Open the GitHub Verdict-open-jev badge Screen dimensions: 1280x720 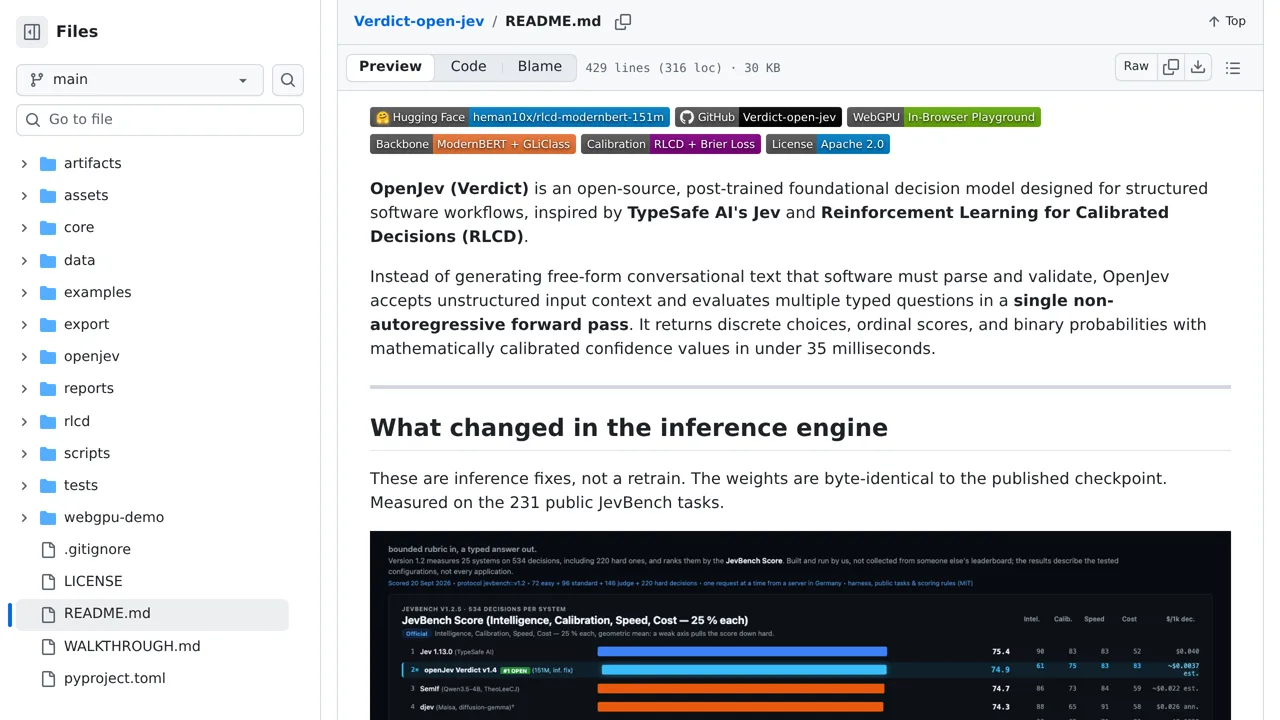[x=758, y=117]
